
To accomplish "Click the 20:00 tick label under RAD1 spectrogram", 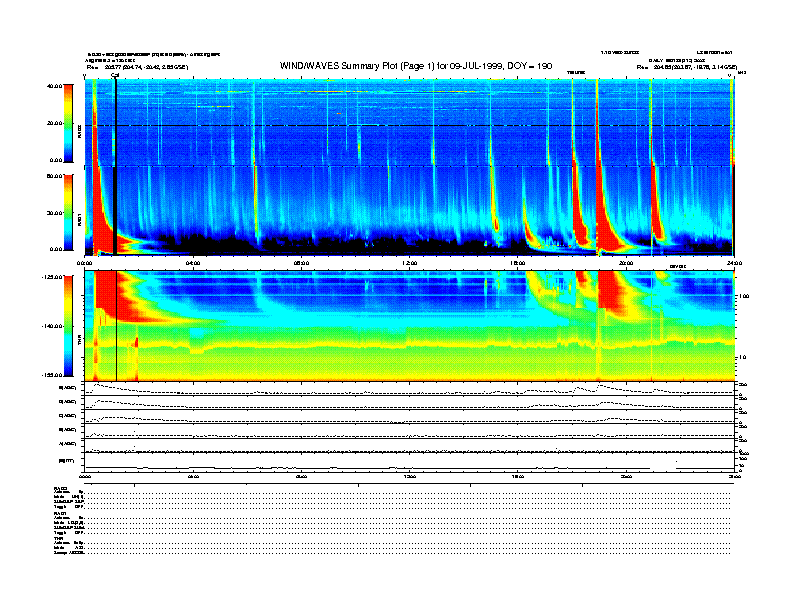I will 626,263.
